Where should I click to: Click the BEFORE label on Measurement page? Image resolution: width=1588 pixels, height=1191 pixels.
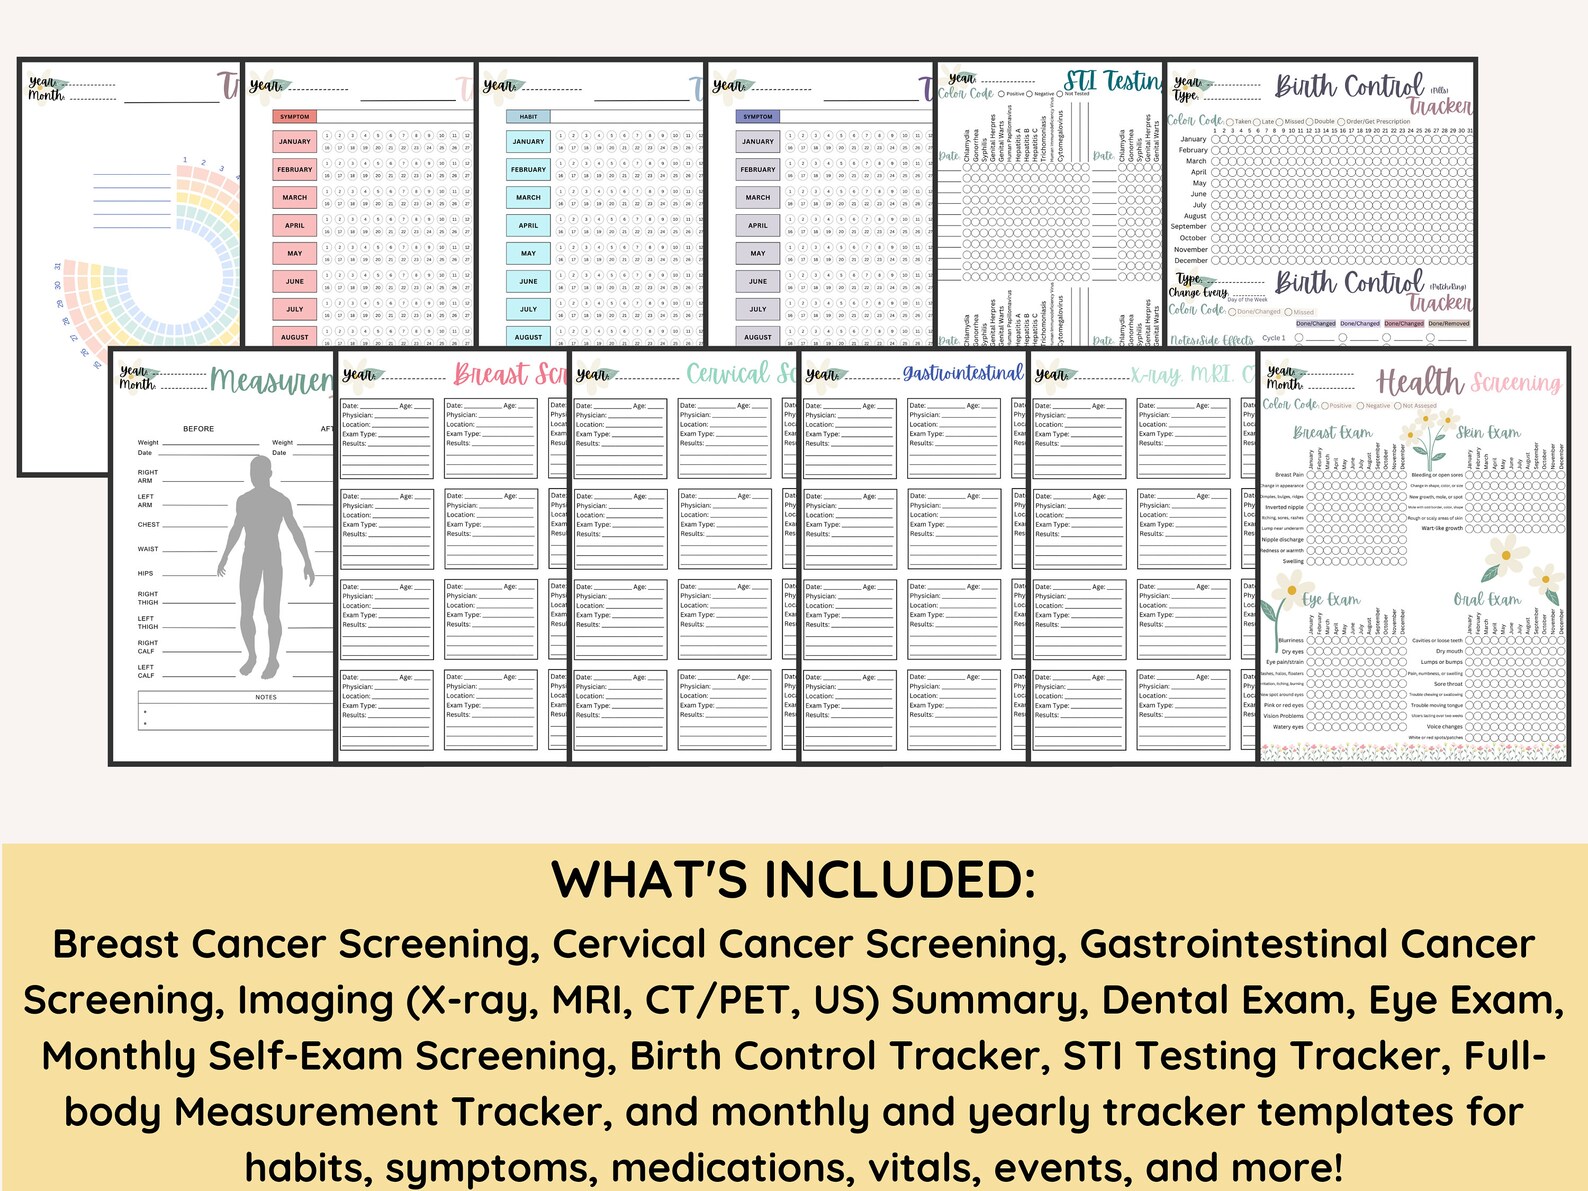[x=198, y=428]
